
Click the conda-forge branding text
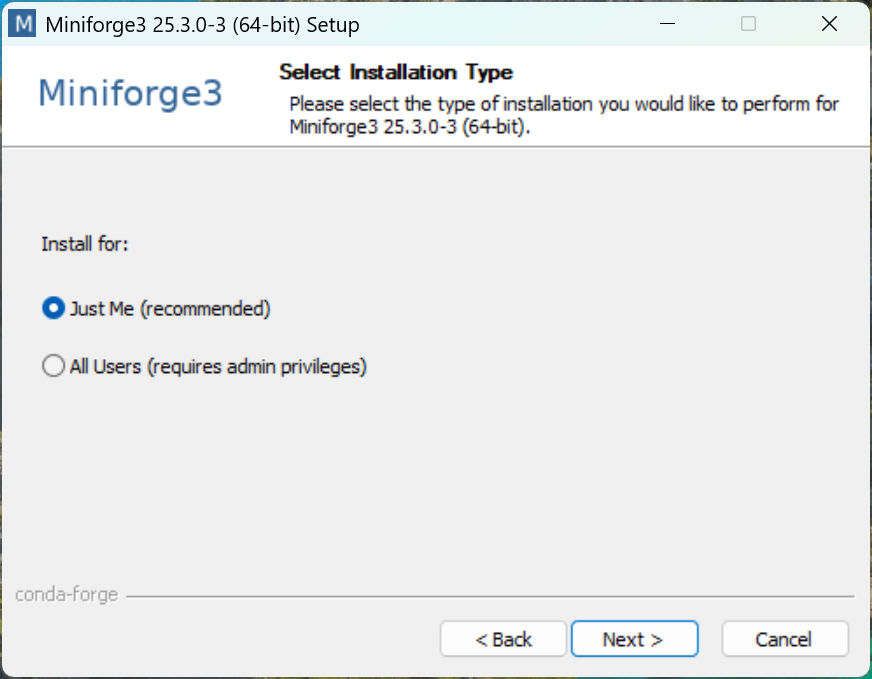67,595
